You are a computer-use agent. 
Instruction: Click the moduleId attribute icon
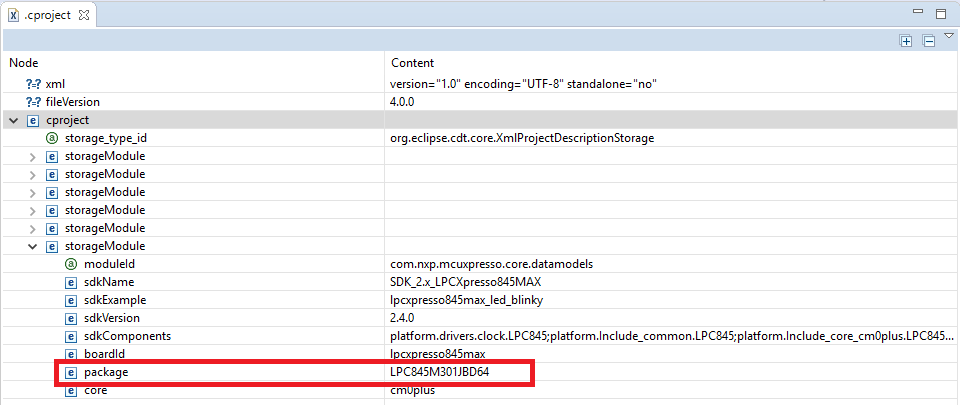coord(70,264)
